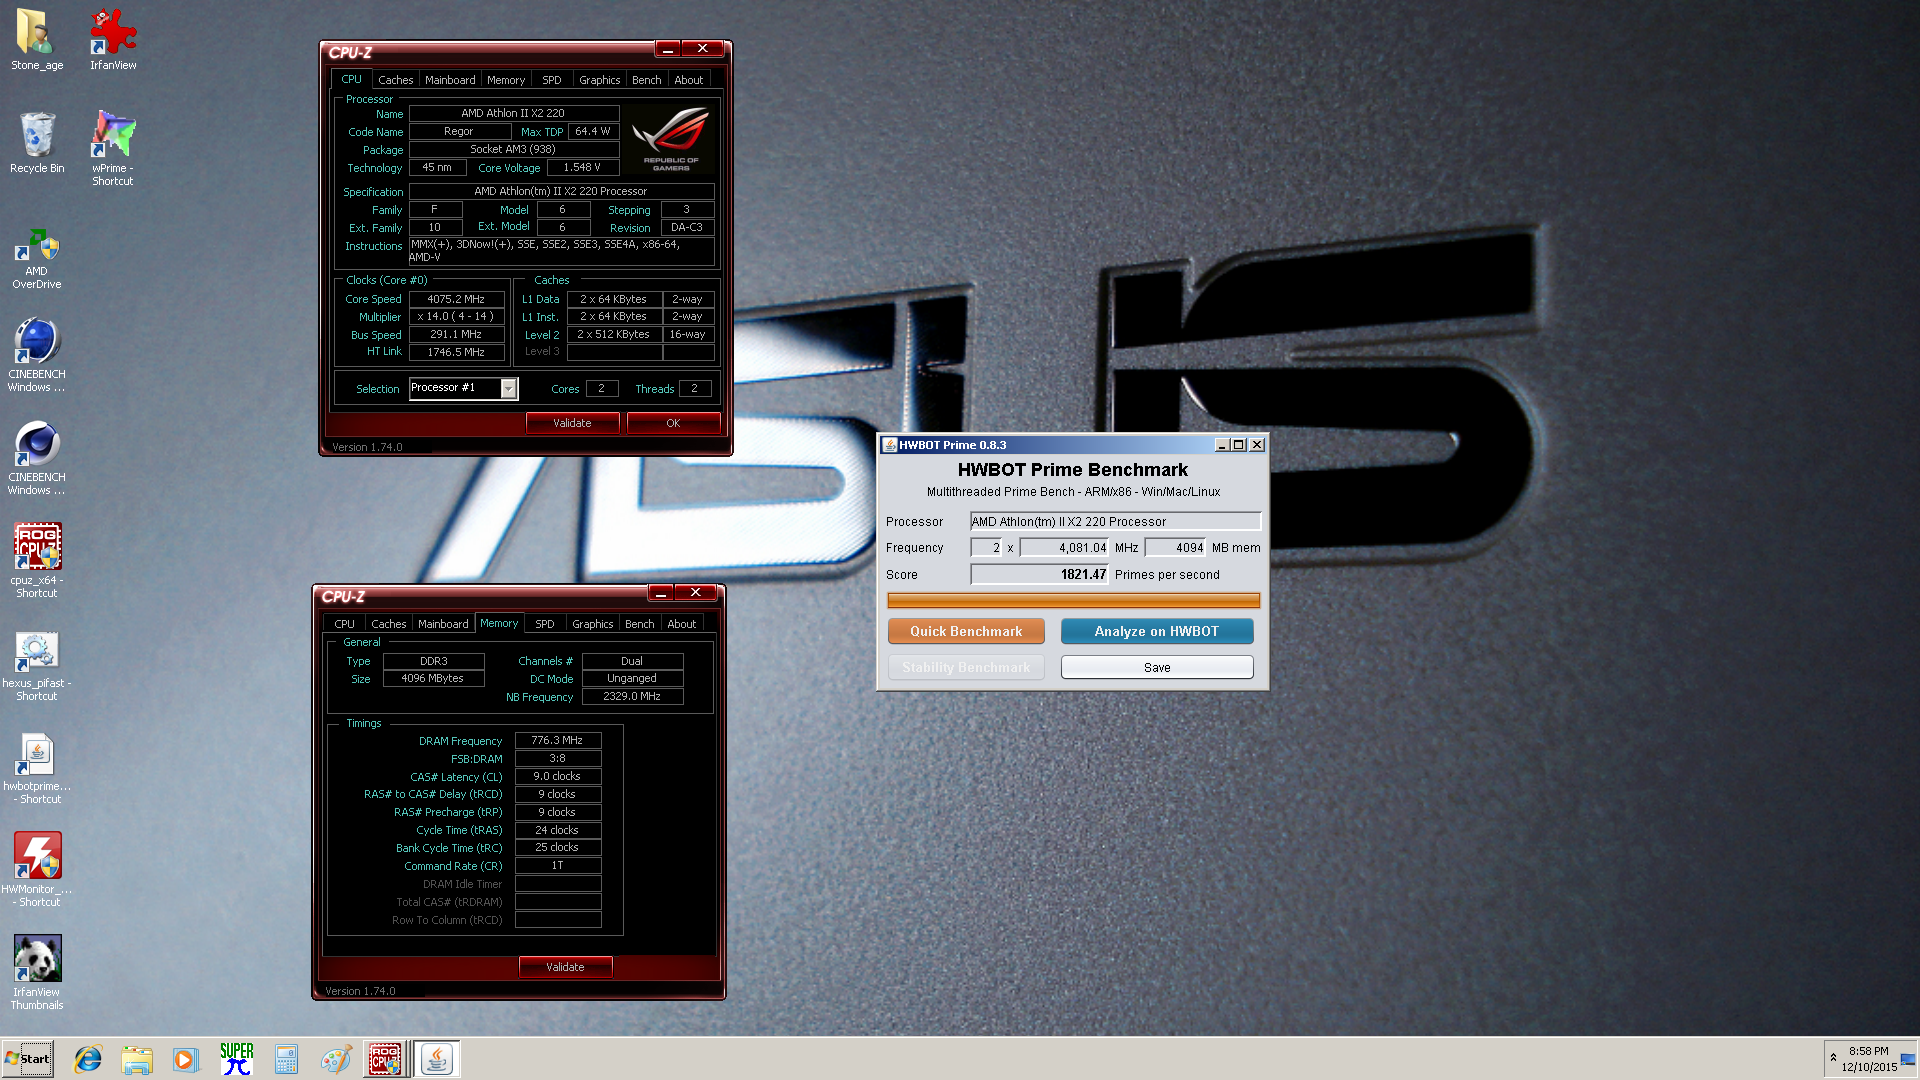
Task: Click OK in top CPU-Z window
Action: tap(673, 423)
